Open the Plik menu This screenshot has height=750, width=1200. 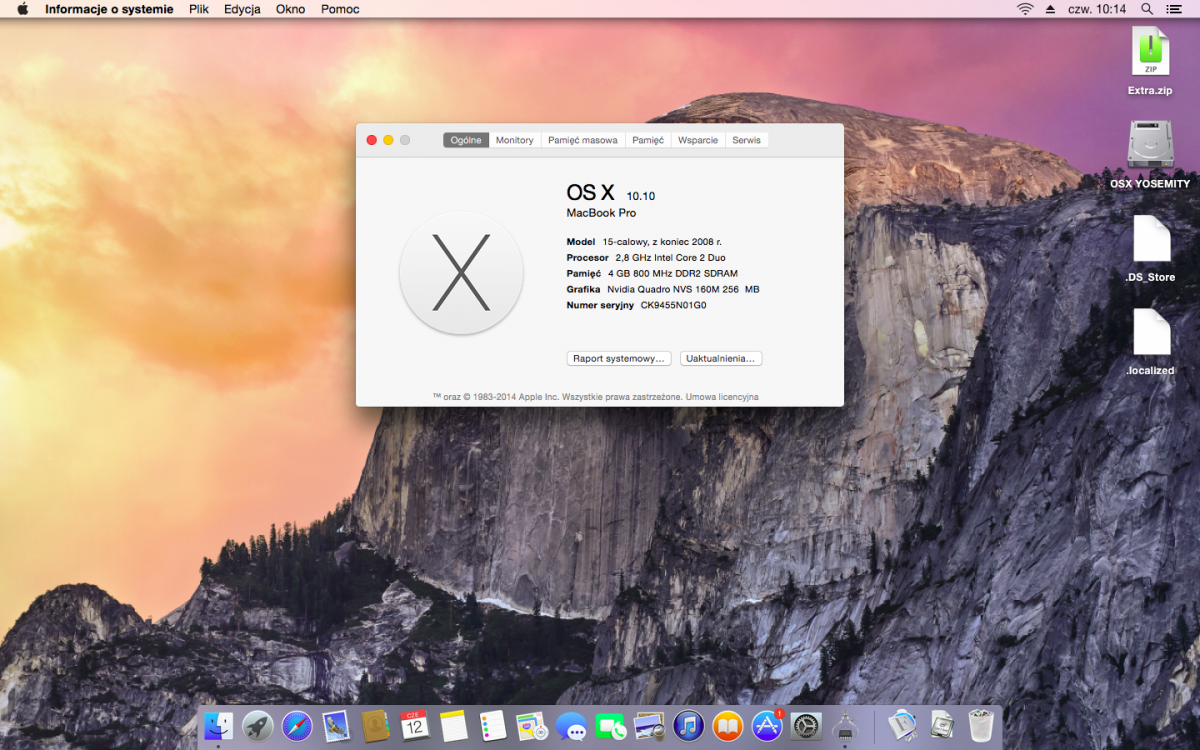coord(199,9)
